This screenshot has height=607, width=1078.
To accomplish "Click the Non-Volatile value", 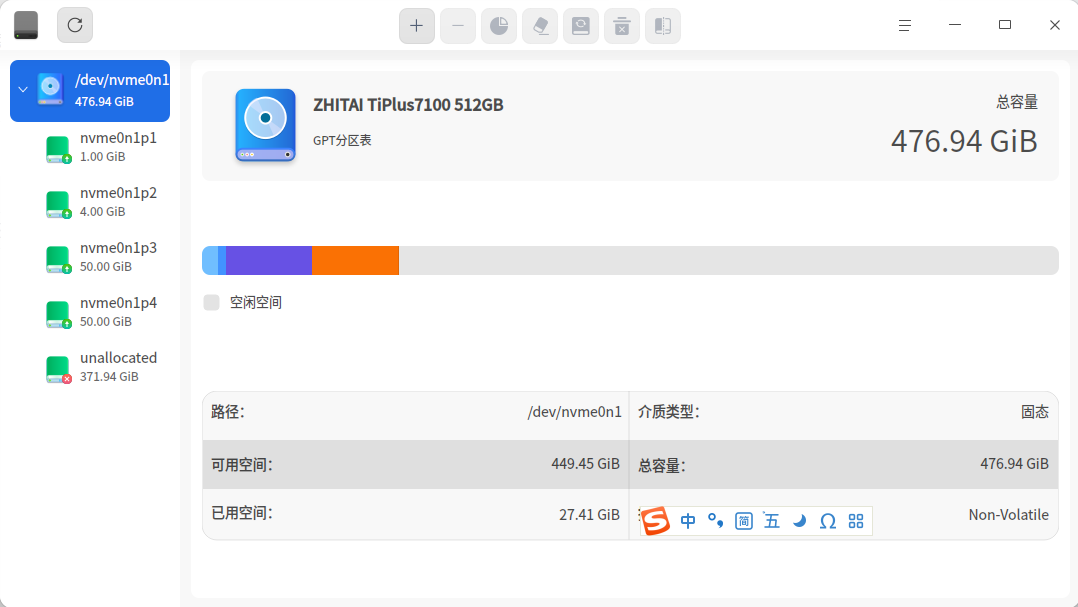I will [1009, 515].
